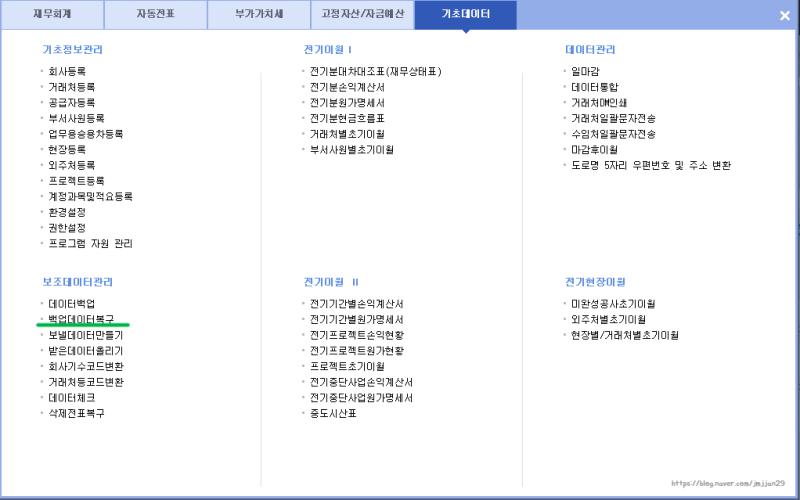
Task: Open 삭제전표복구
Action: (x=76, y=413)
